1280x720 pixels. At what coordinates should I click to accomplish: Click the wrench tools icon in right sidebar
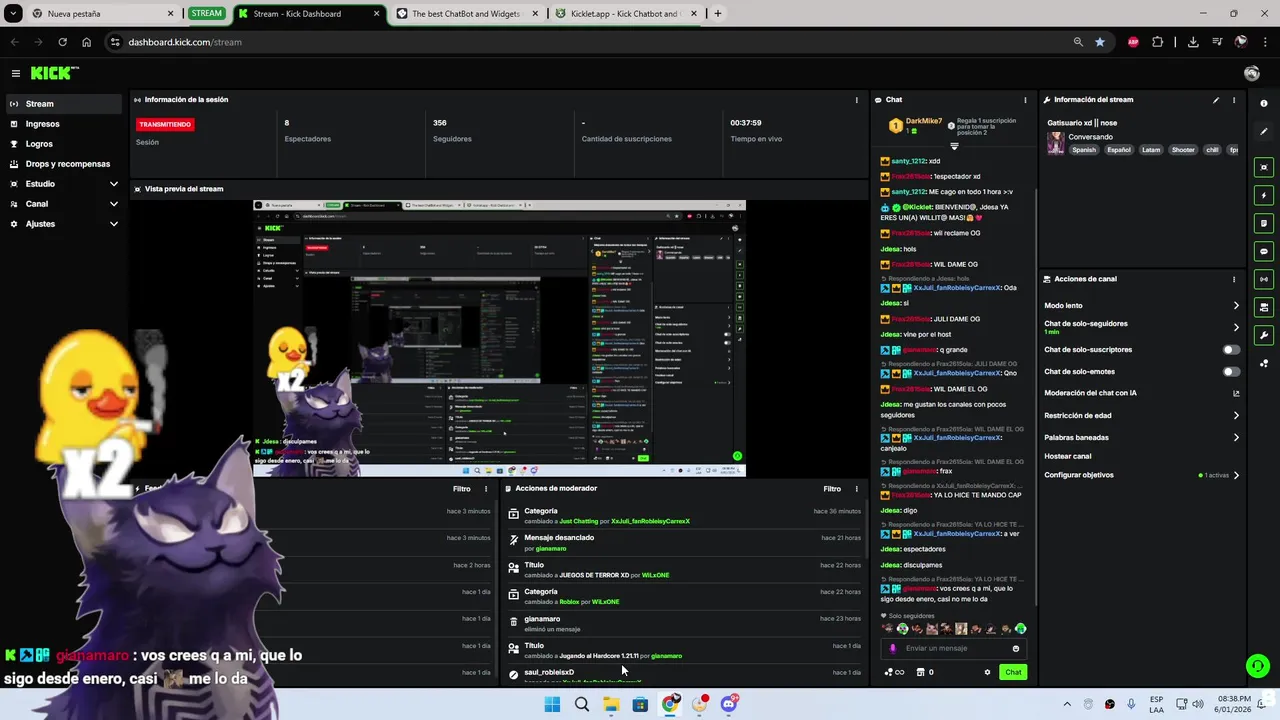click(x=1264, y=335)
